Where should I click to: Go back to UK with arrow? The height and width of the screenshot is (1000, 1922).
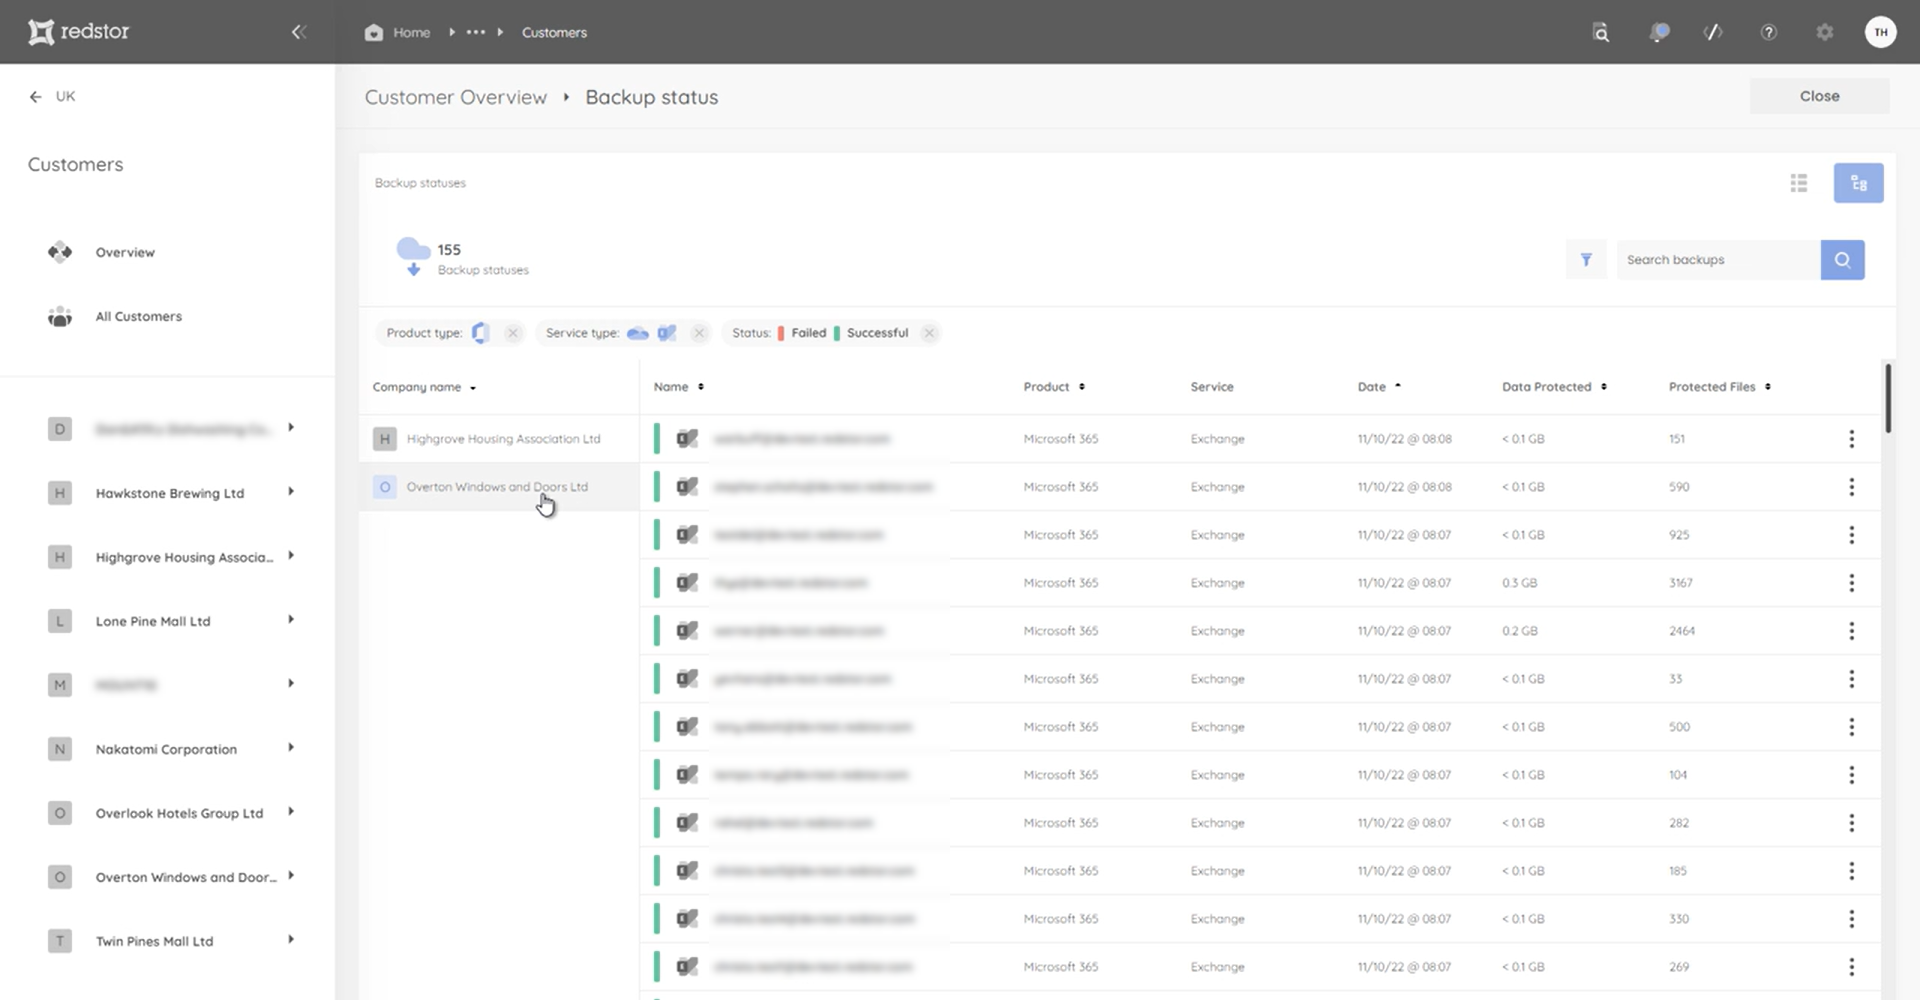click(x=36, y=97)
